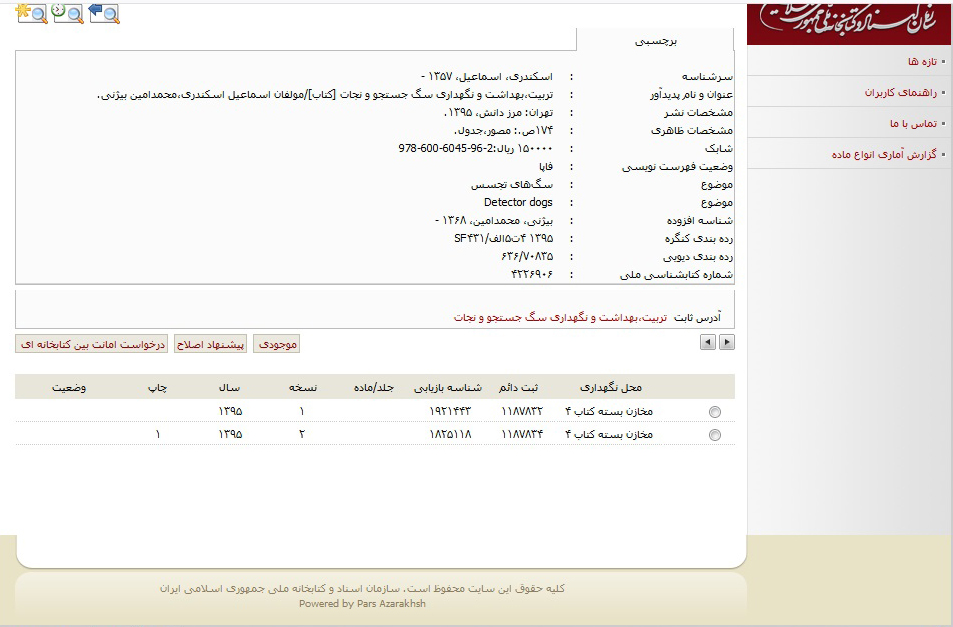Click the شابک field label
The width and height of the screenshot is (953, 627).
point(719,148)
